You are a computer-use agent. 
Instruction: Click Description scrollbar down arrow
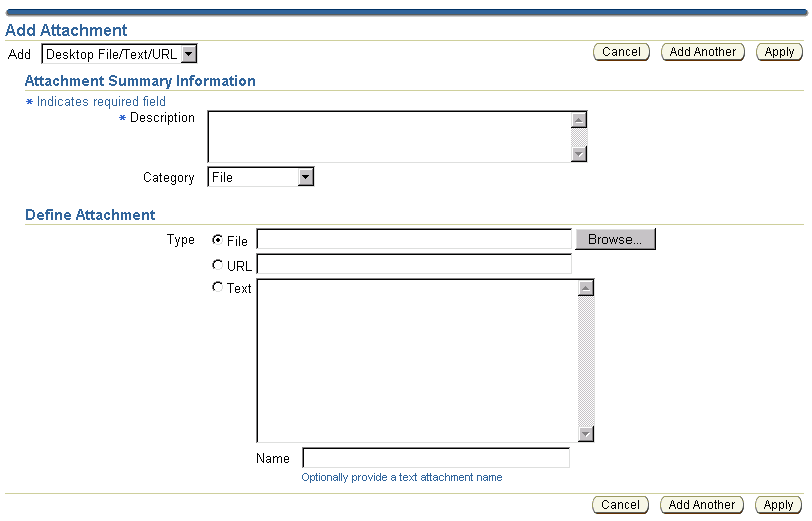(579, 154)
